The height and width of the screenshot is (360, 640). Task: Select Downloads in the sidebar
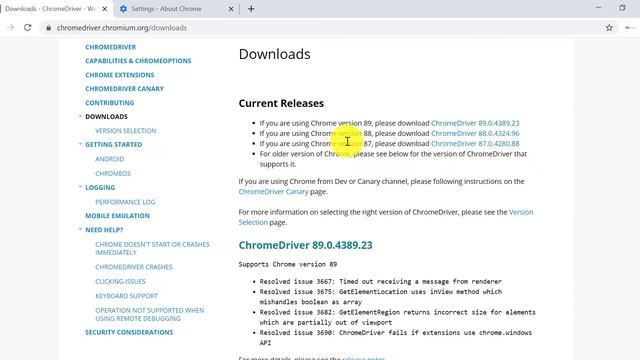(x=106, y=117)
